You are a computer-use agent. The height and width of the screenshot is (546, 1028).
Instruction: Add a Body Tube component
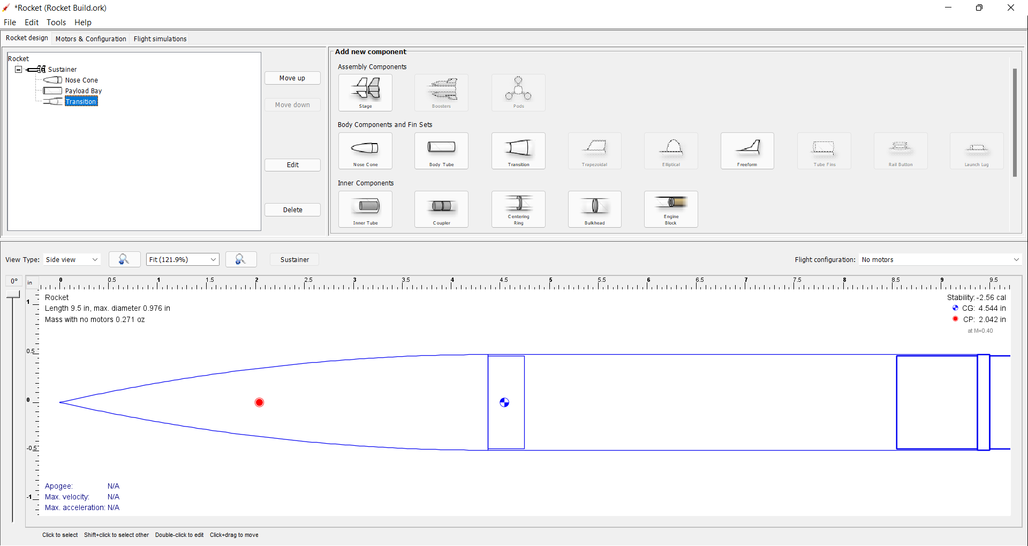[x=441, y=151]
